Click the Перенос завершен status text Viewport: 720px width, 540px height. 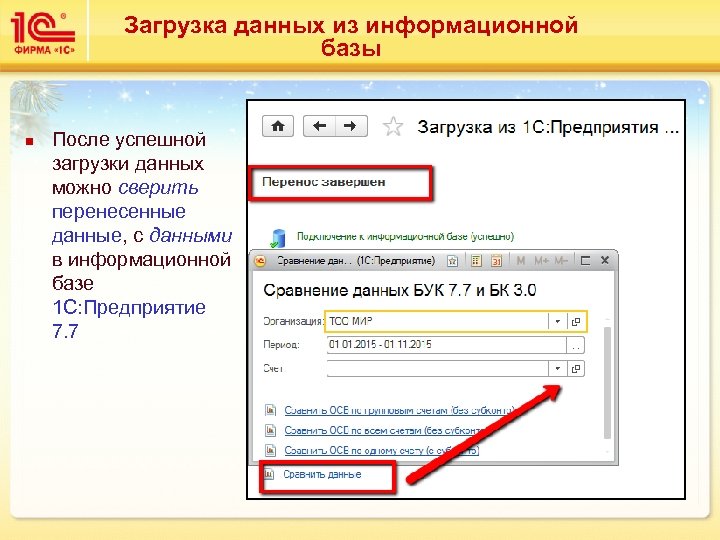tap(324, 182)
